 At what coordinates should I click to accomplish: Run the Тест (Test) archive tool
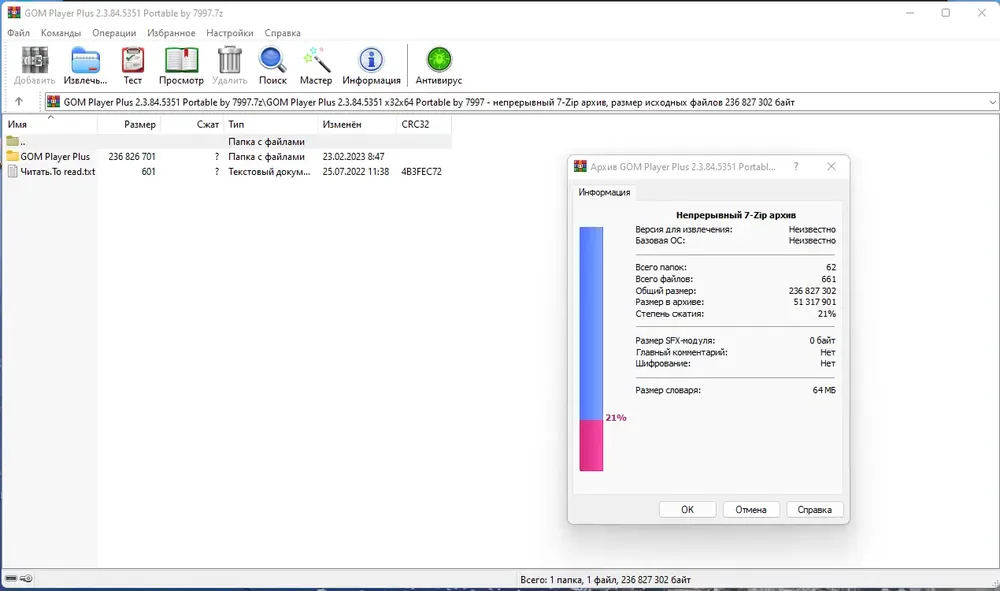coord(133,61)
